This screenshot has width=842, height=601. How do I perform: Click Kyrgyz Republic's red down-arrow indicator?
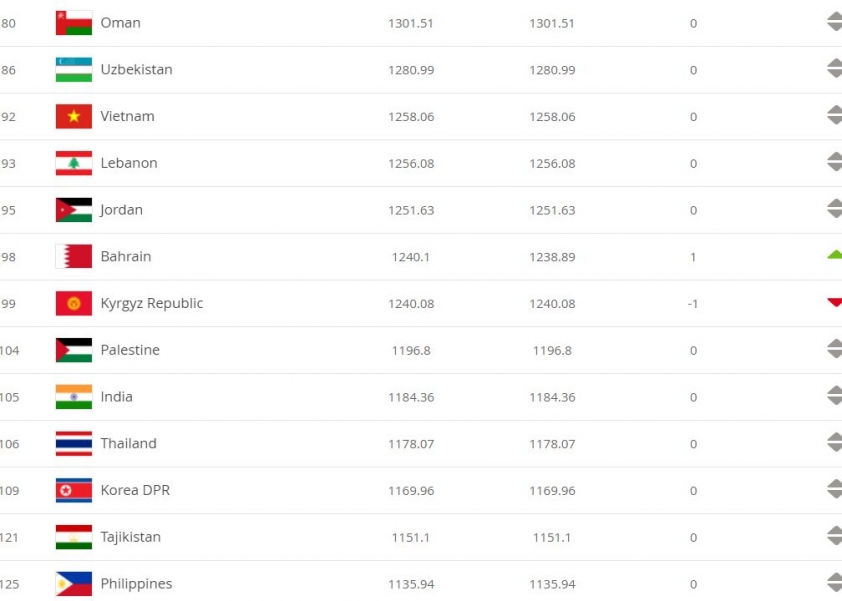(834, 303)
